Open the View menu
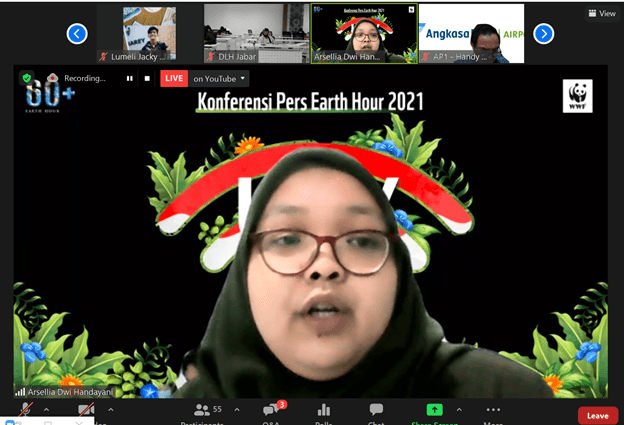This screenshot has width=624, height=425. [x=602, y=13]
